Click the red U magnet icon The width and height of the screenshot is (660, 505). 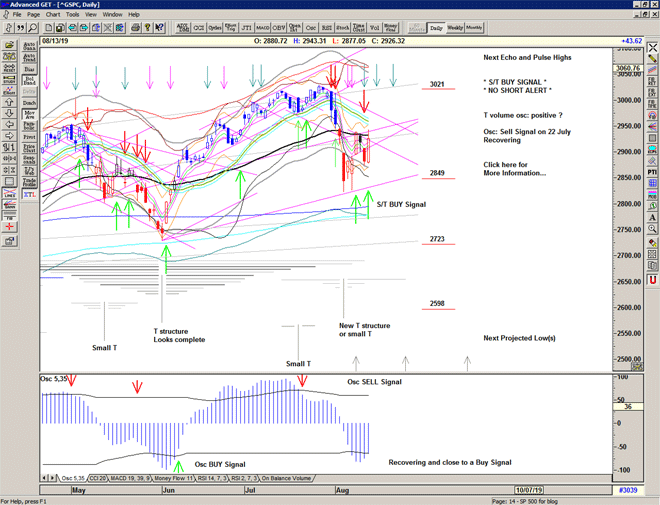tap(652, 279)
